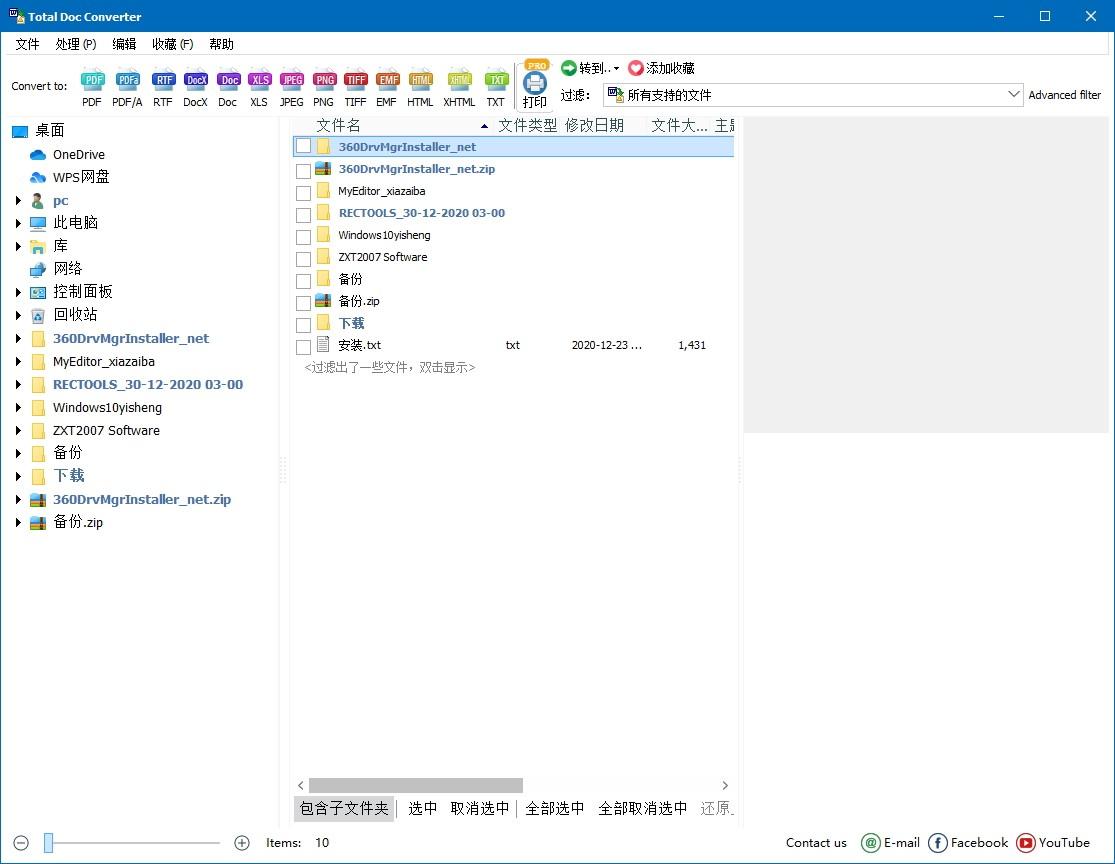Click Advanced filter link
The height and width of the screenshot is (864, 1115).
pyautogui.click(x=1065, y=95)
